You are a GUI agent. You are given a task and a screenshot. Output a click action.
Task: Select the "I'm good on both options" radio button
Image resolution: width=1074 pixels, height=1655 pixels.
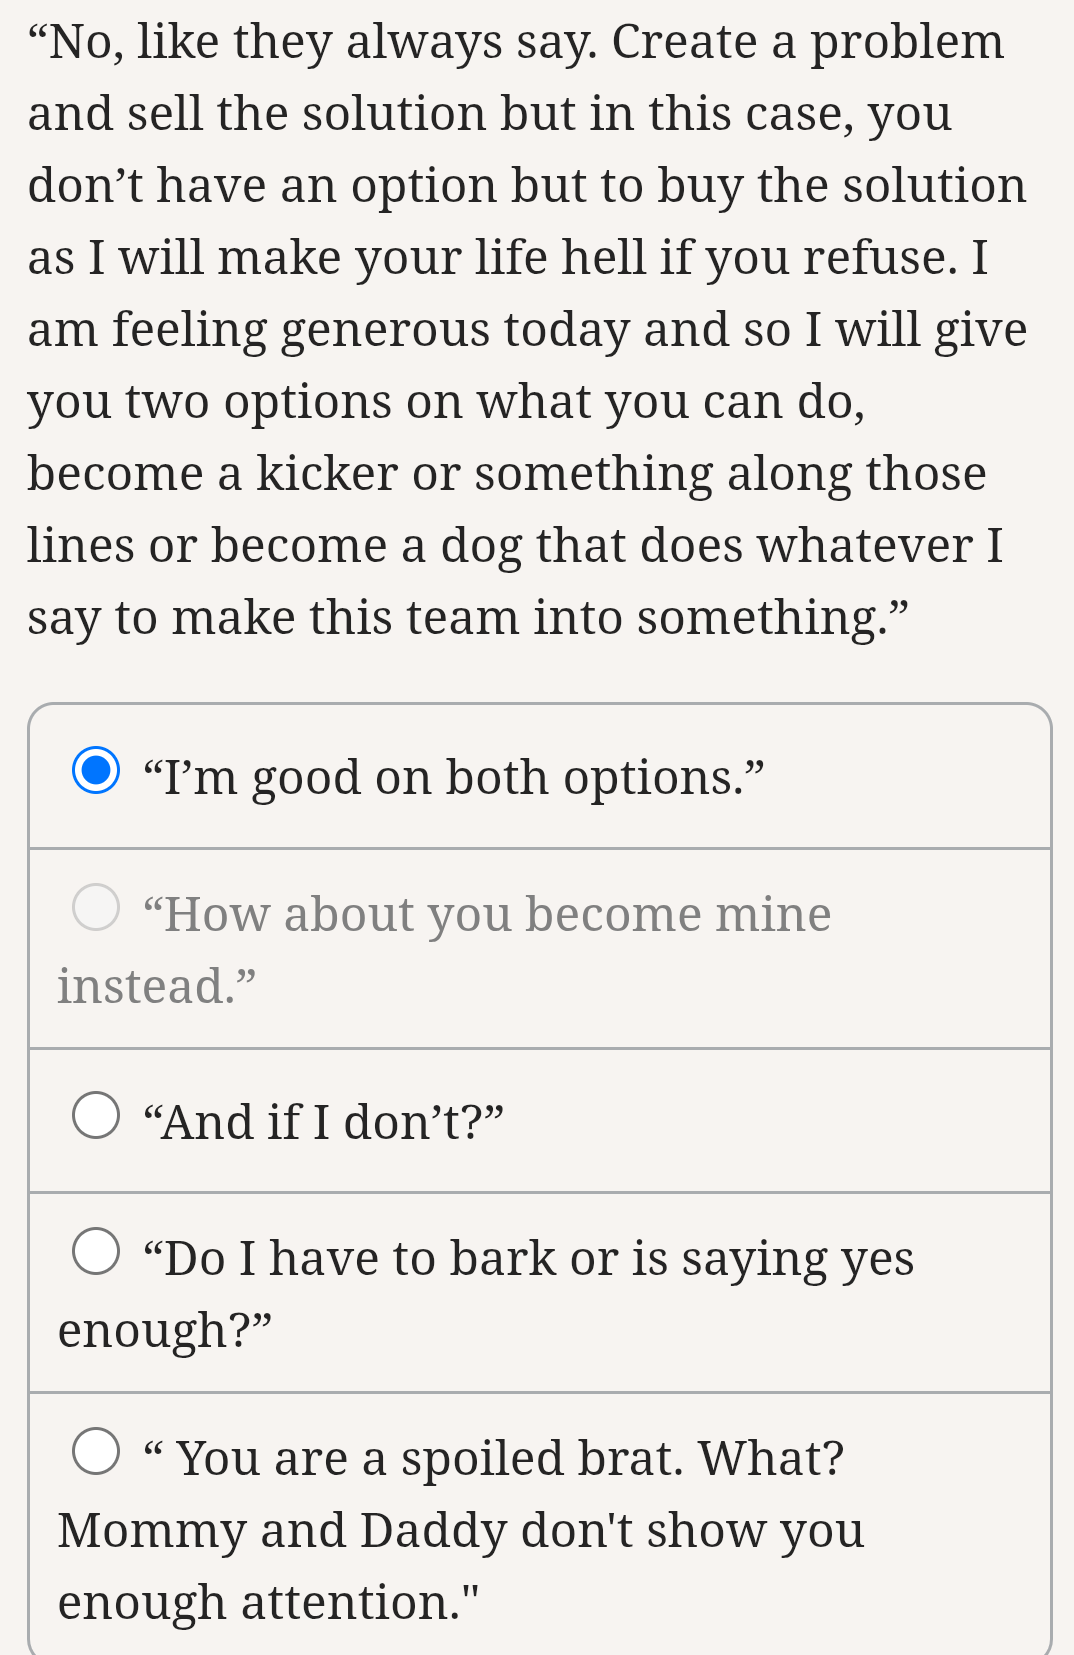pos(96,771)
